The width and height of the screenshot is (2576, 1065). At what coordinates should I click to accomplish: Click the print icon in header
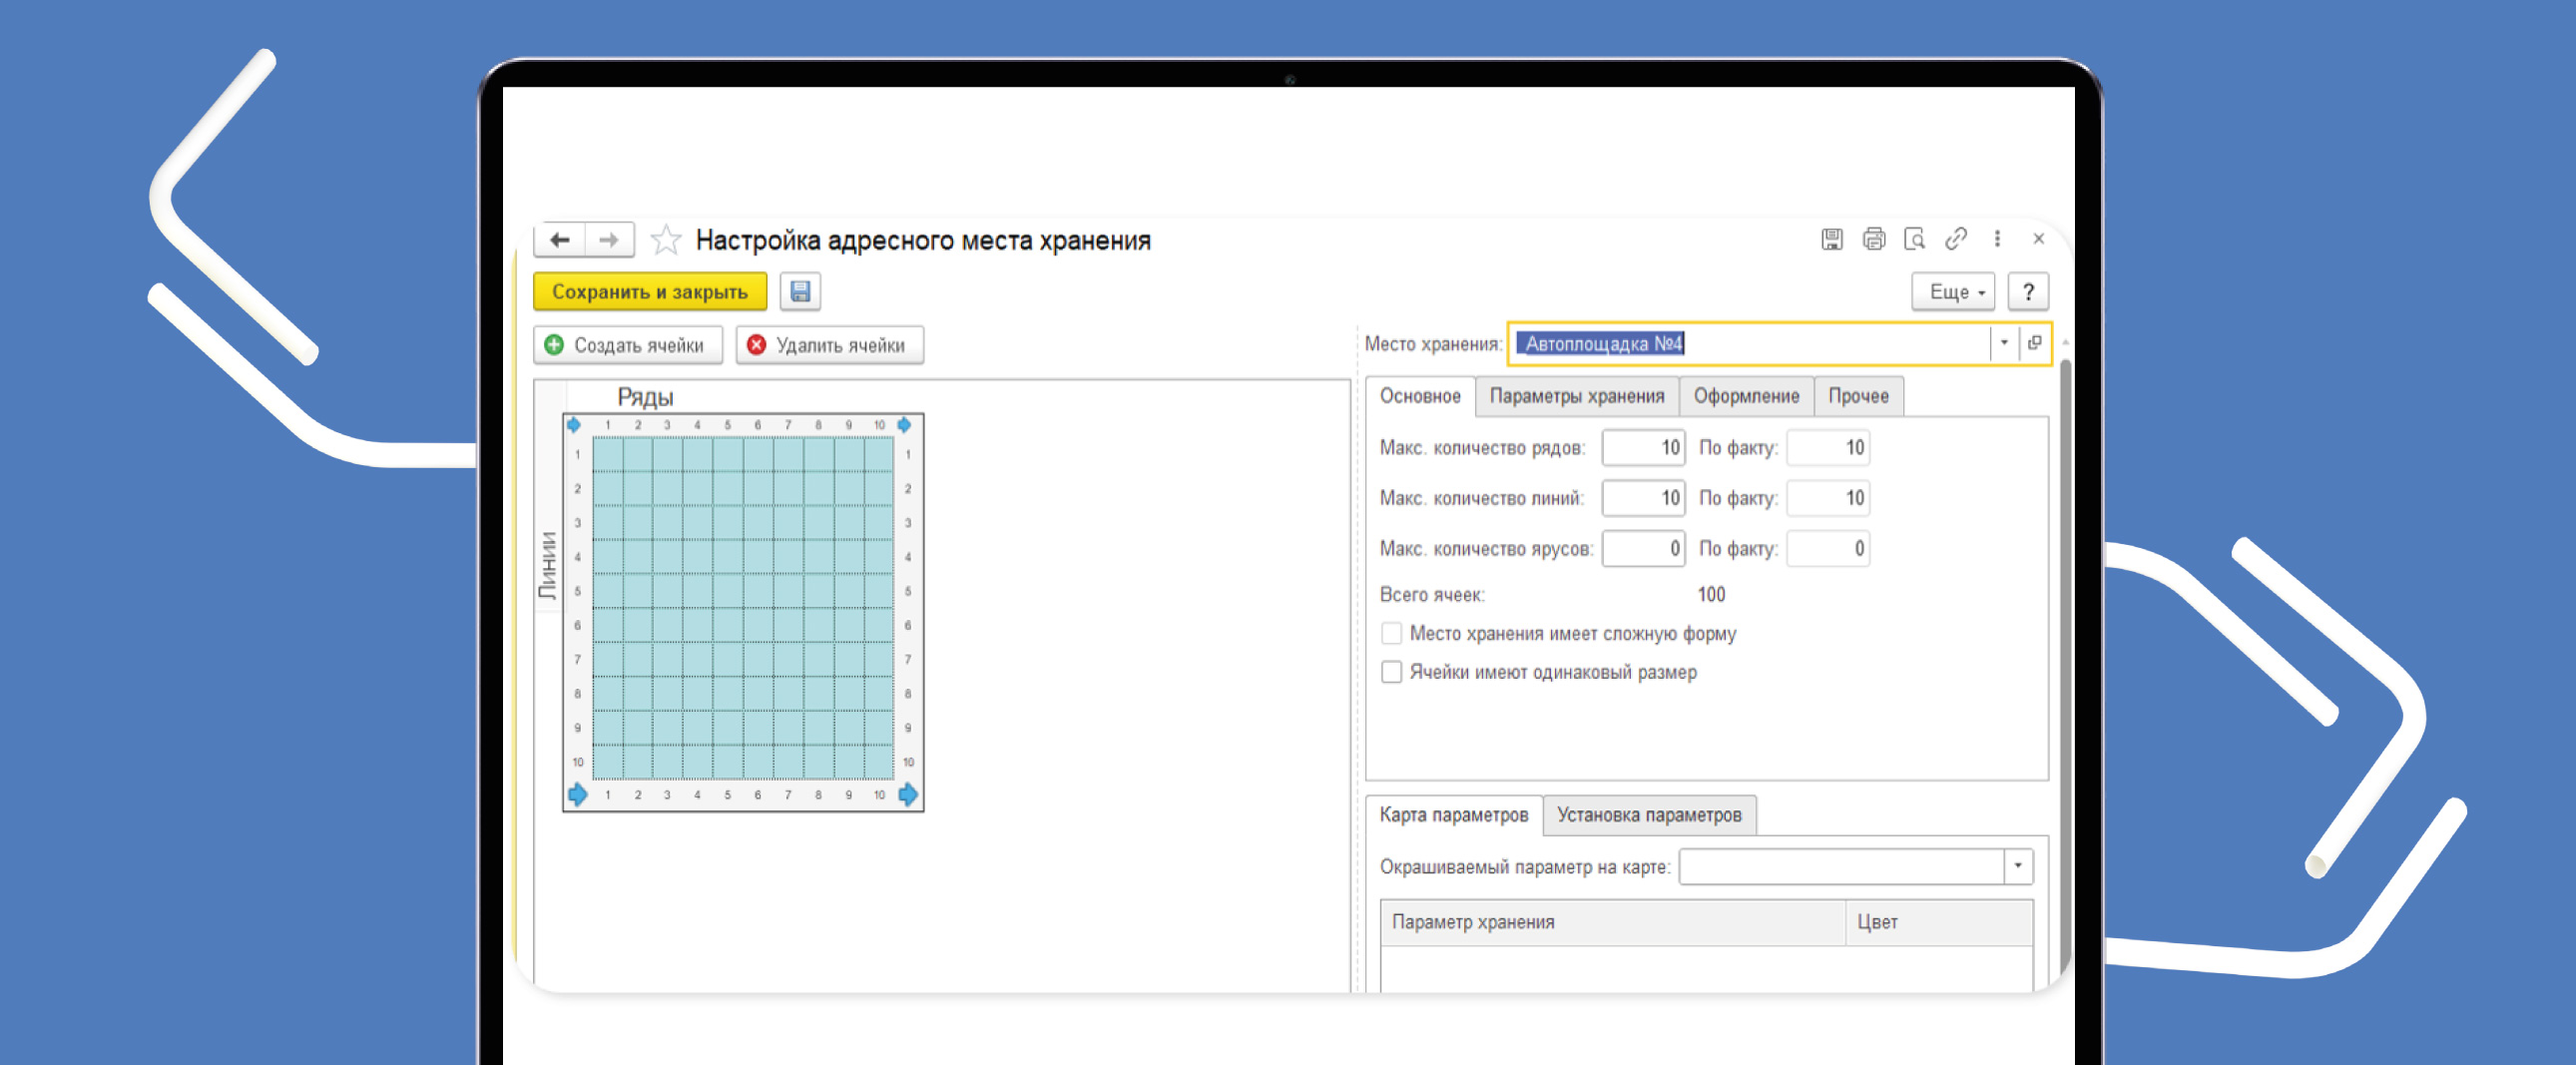point(1873,239)
